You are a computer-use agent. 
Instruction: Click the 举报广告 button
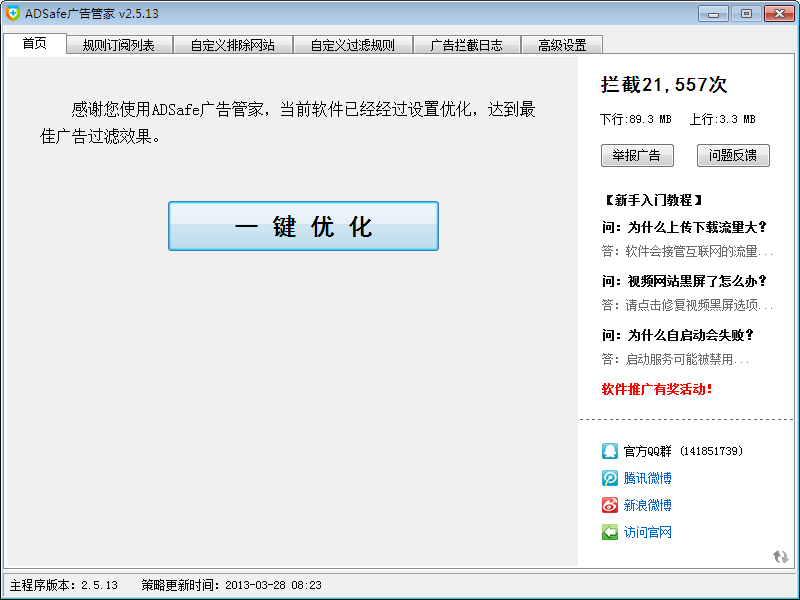(637, 156)
